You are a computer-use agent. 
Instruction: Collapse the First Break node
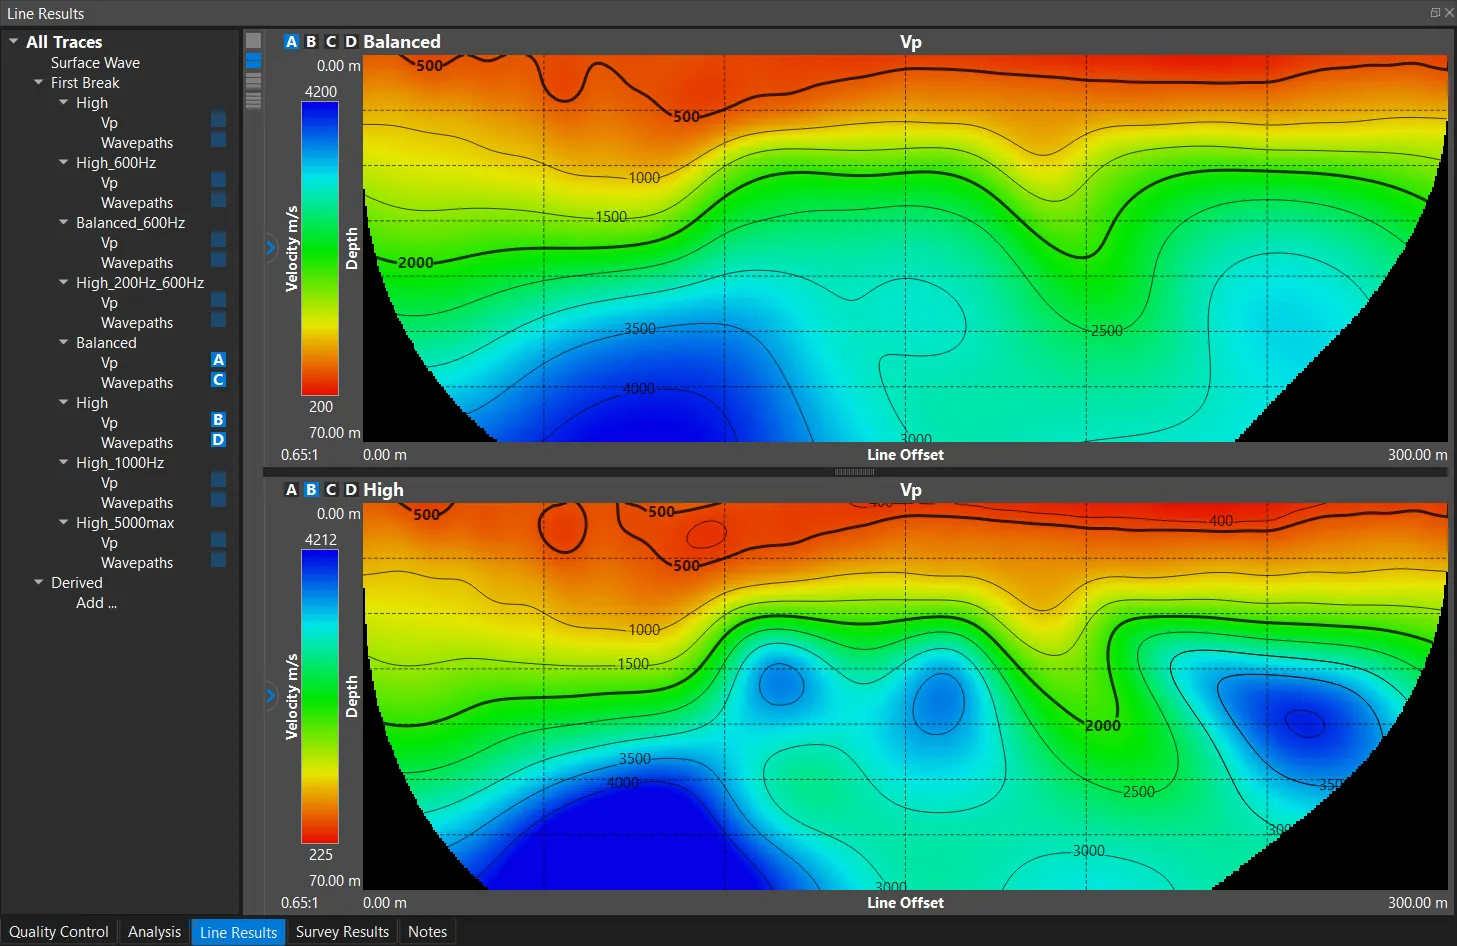click(x=39, y=82)
